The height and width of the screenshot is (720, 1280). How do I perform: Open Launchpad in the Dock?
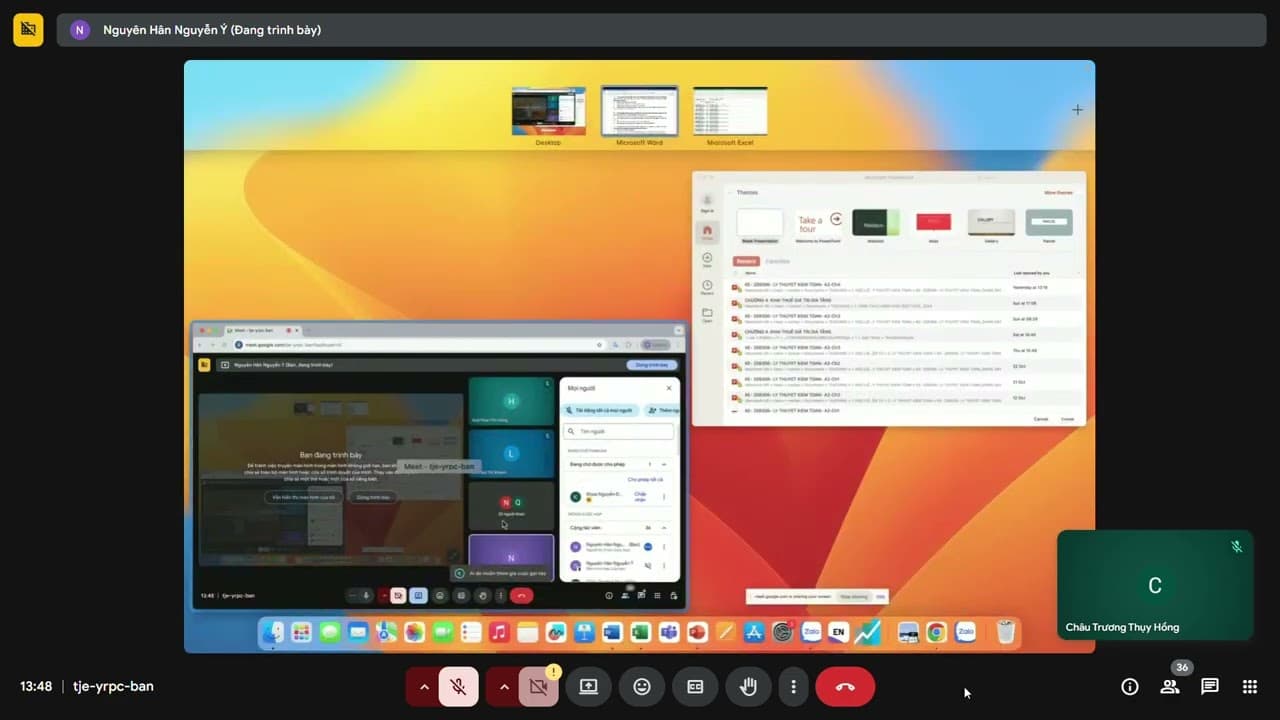(301, 632)
